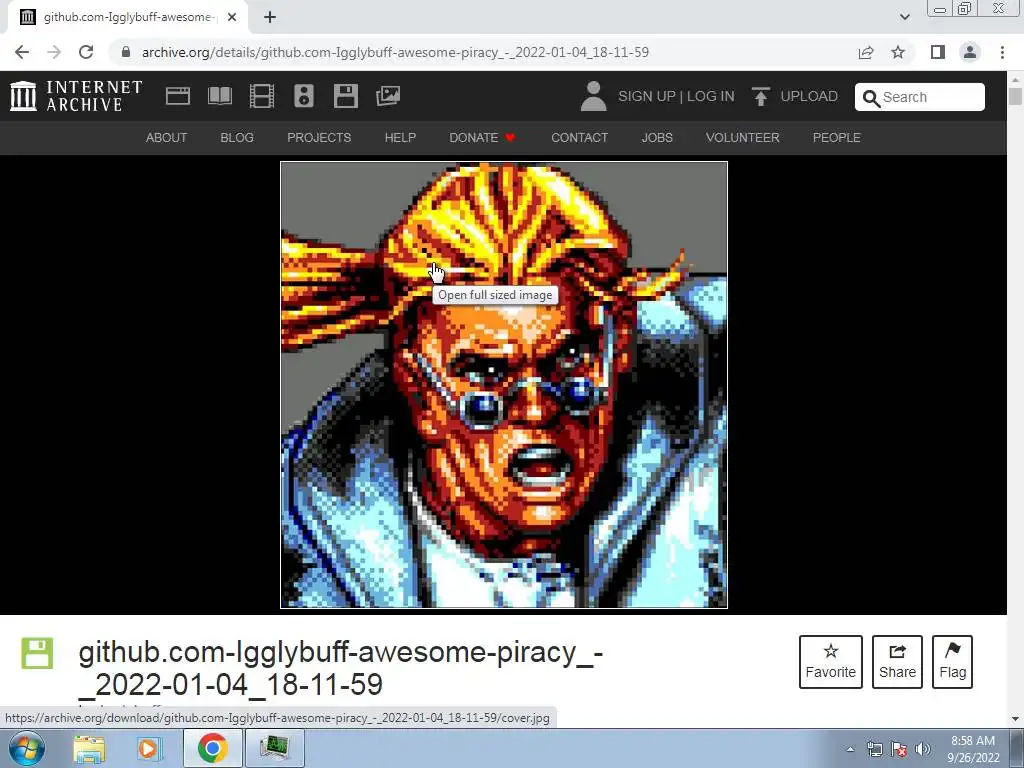Open the CONTACT menu item
This screenshot has width=1024, height=768.
click(x=579, y=138)
